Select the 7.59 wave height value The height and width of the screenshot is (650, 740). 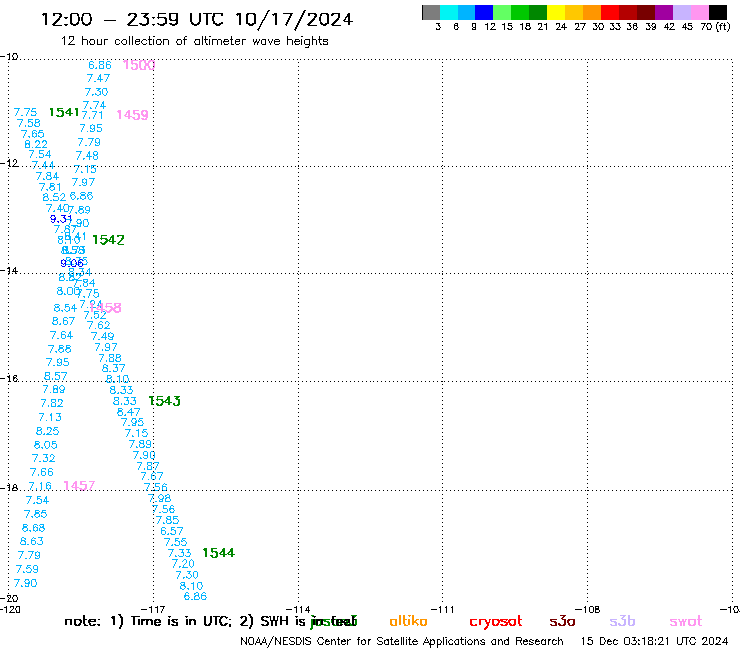(x=27, y=569)
